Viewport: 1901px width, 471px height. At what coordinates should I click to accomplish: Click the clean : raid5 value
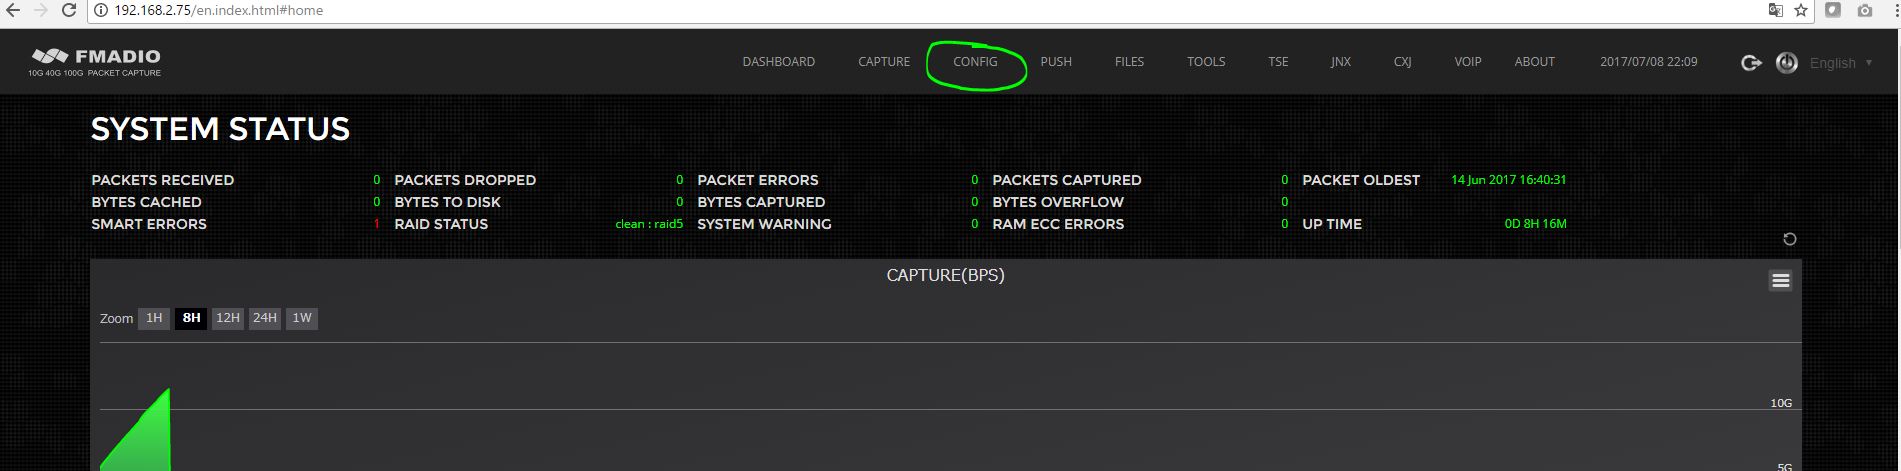(649, 224)
